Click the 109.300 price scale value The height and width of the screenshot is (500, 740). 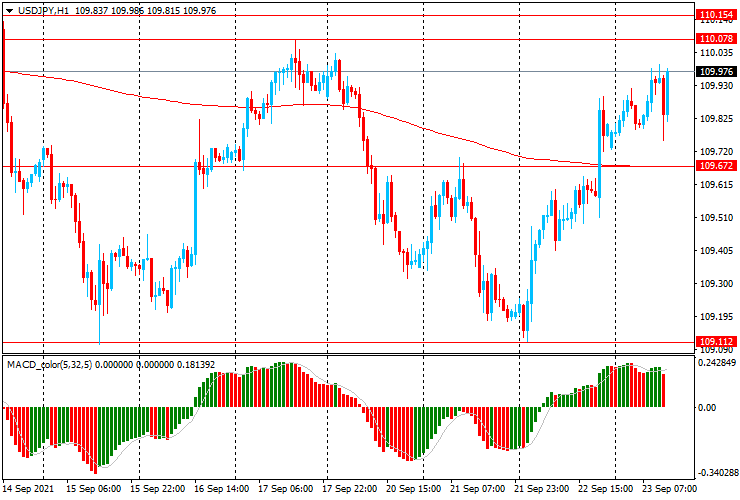(716, 284)
